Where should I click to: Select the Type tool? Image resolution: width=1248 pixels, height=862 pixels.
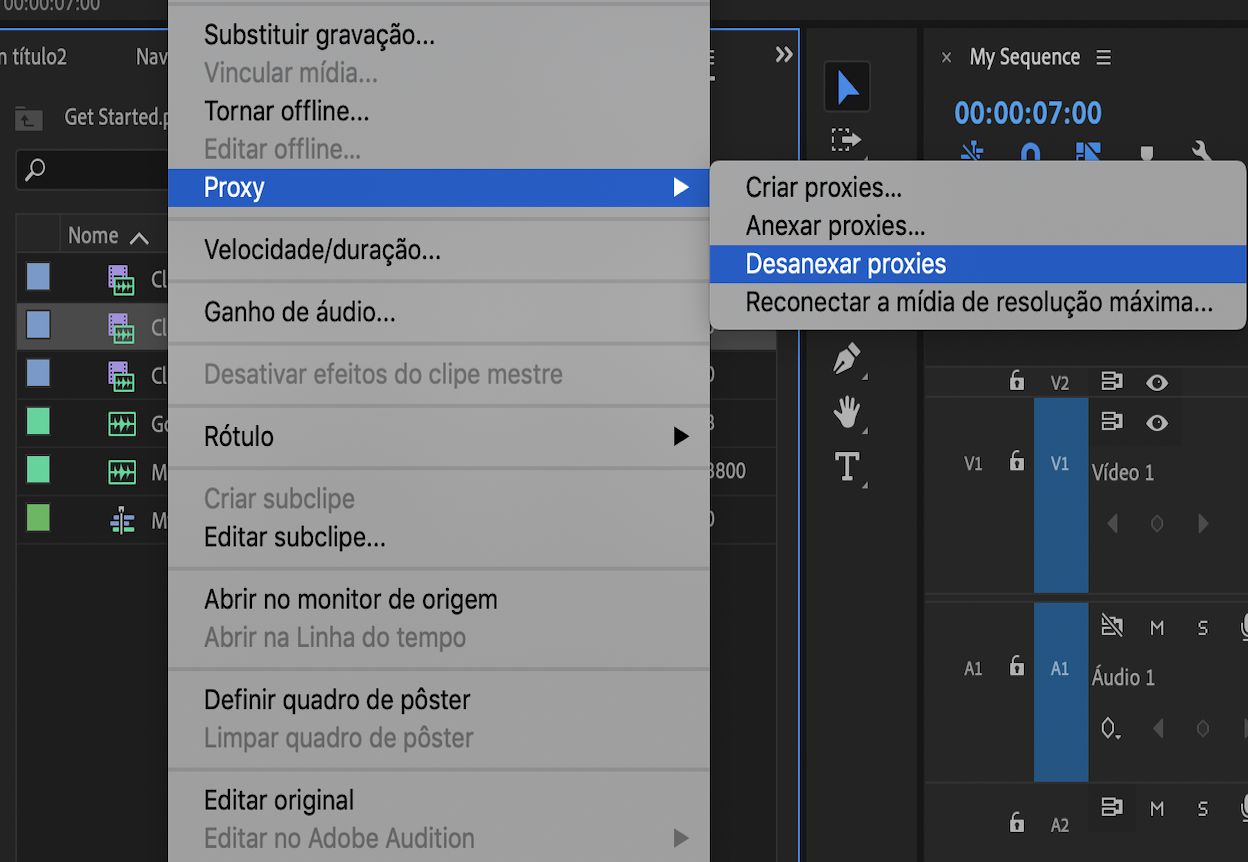pos(847,466)
